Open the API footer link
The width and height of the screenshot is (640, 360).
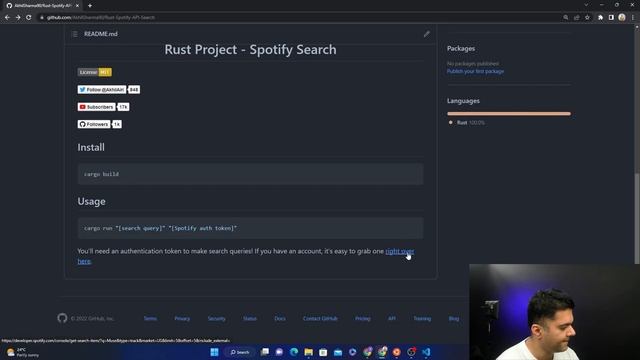point(391,318)
